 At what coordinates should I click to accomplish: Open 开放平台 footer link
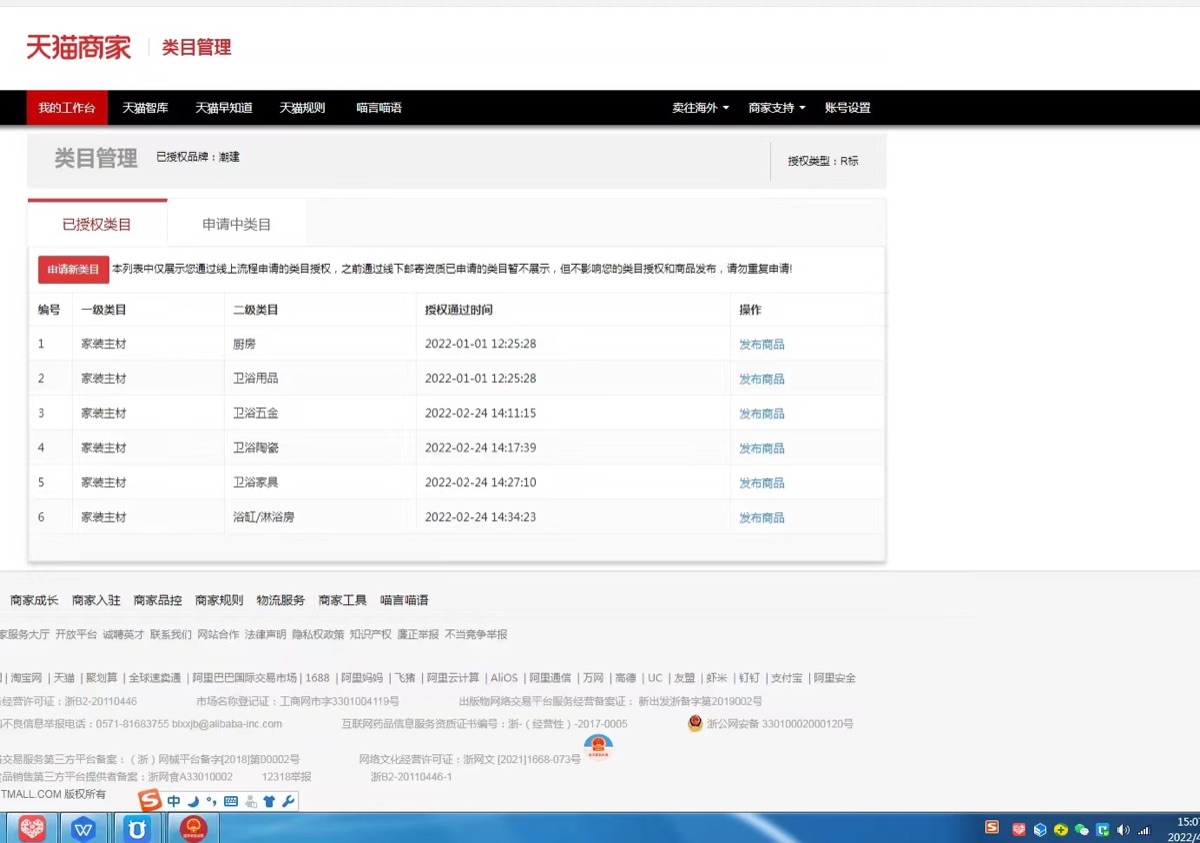[x=76, y=634]
